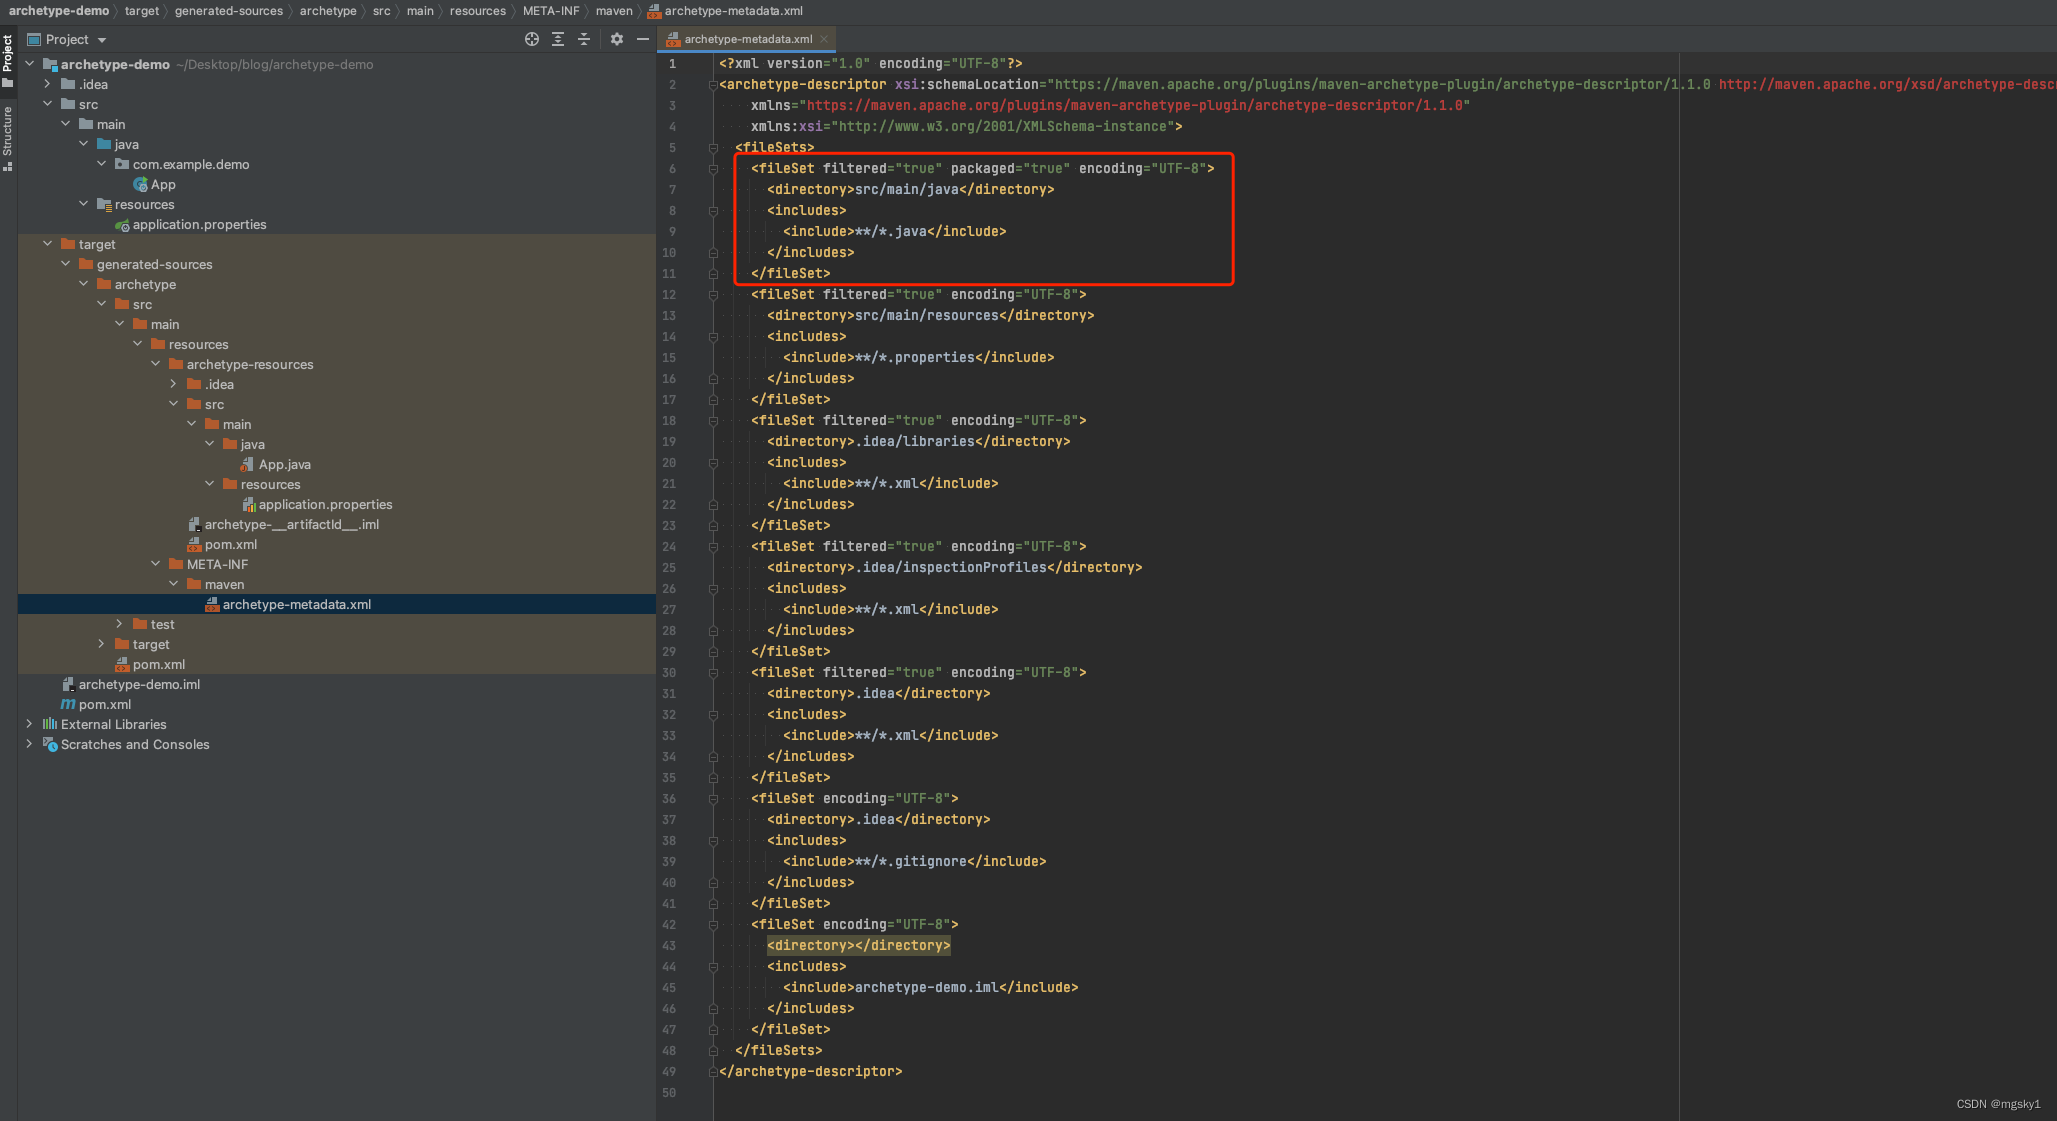Hide the Project panel with minus icon

point(643,39)
